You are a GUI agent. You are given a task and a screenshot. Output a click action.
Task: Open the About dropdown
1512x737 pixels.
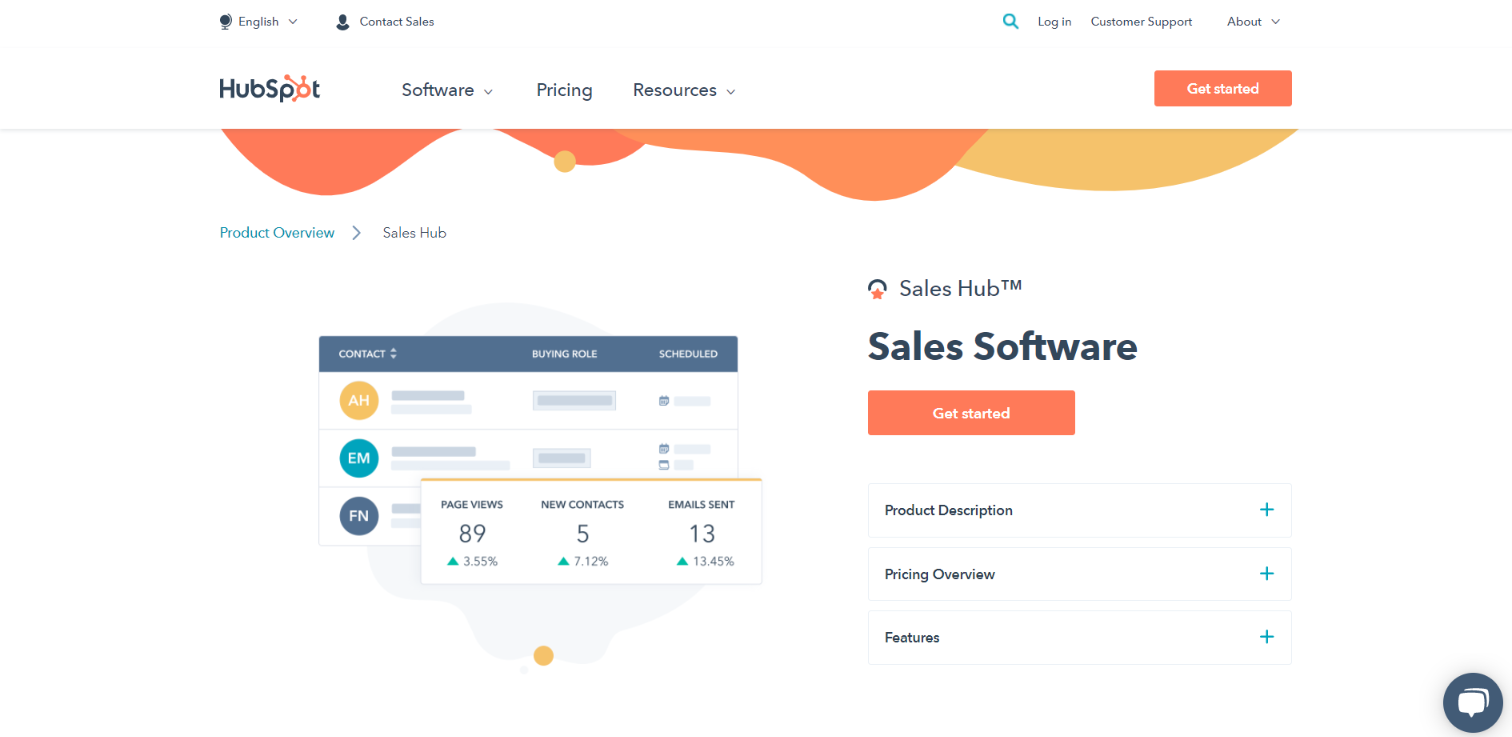(x=1253, y=21)
